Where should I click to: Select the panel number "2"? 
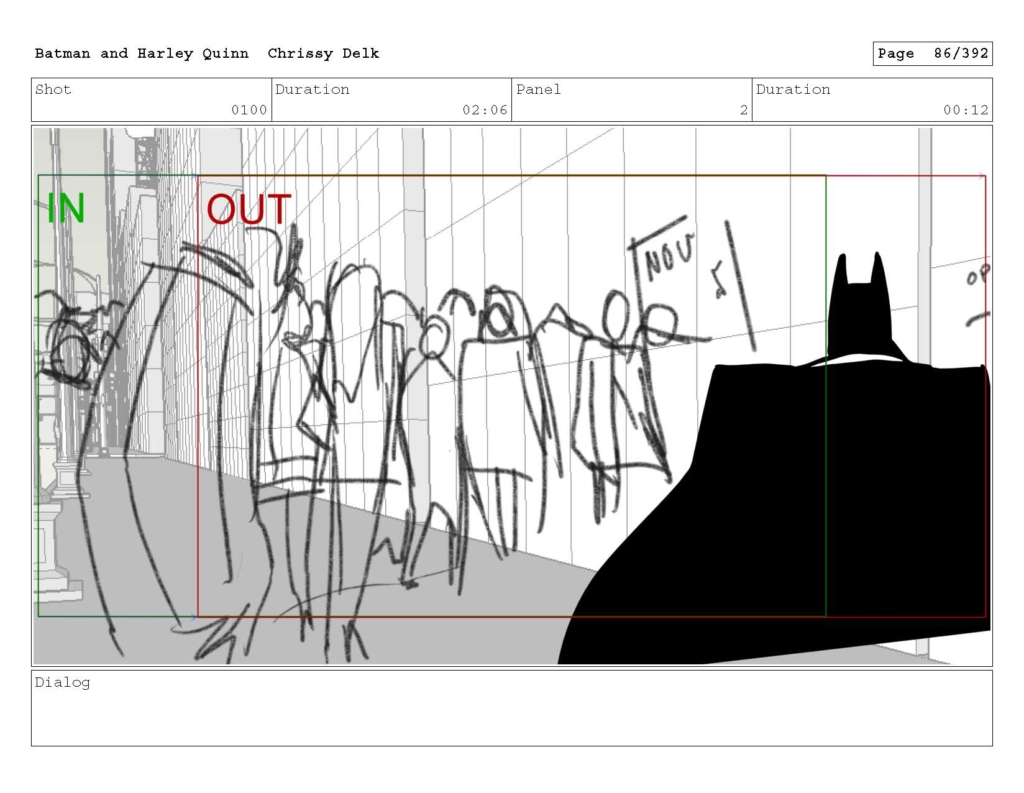[x=744, y=110]
